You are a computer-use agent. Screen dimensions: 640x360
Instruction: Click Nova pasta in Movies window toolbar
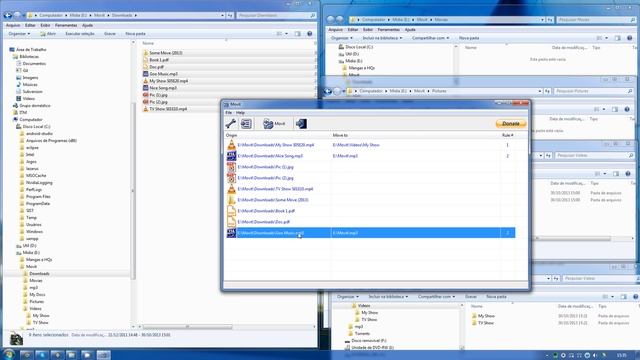469,38
